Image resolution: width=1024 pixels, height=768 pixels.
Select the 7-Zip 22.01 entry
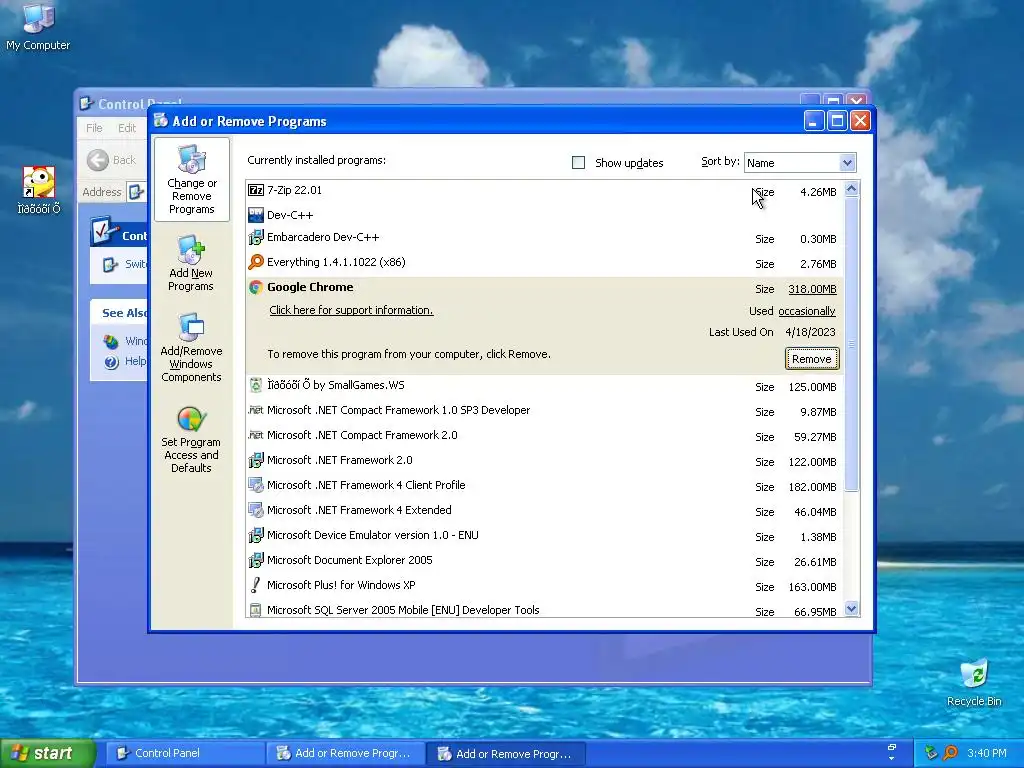coord(545,191)
